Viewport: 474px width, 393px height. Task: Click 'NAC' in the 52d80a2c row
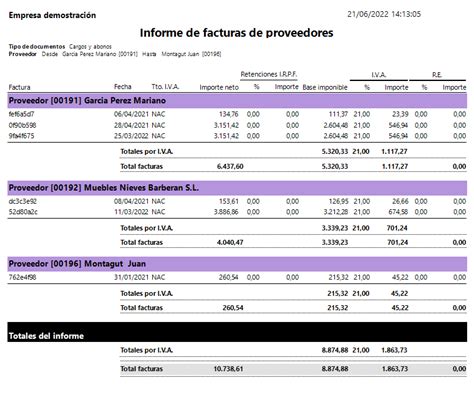point(158,212)
